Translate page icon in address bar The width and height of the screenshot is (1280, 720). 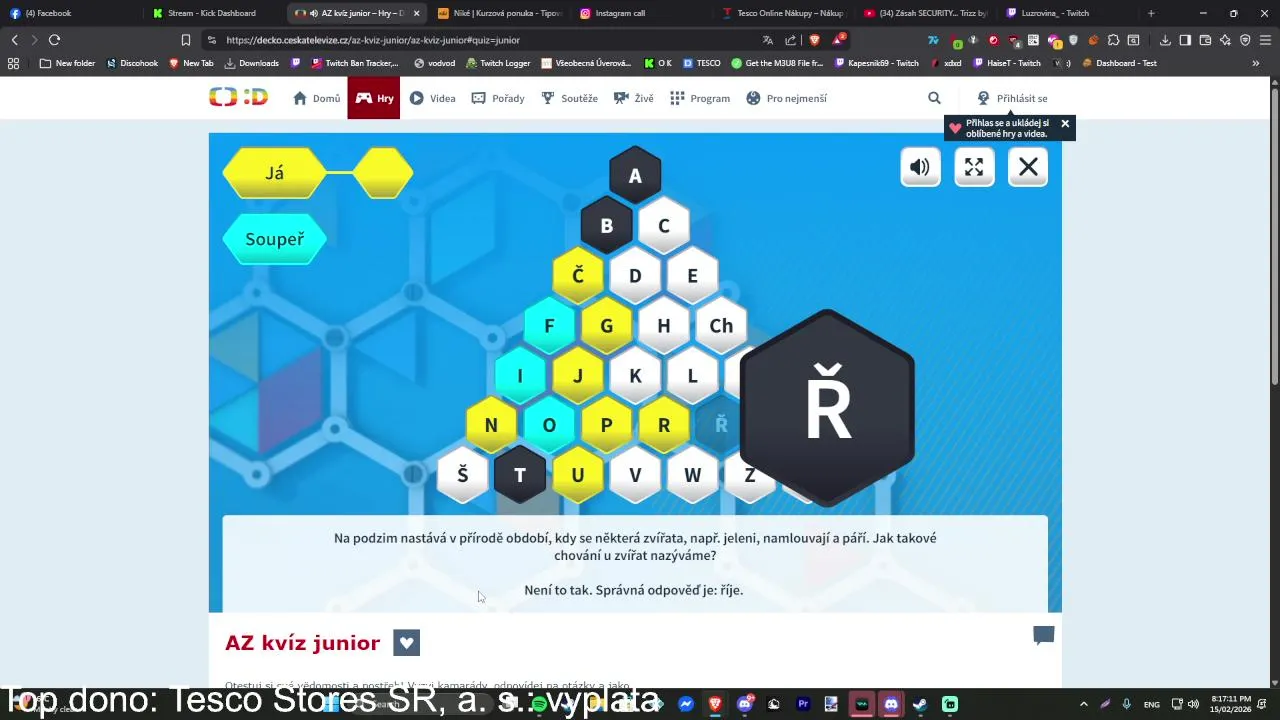(x=767, y=40)
